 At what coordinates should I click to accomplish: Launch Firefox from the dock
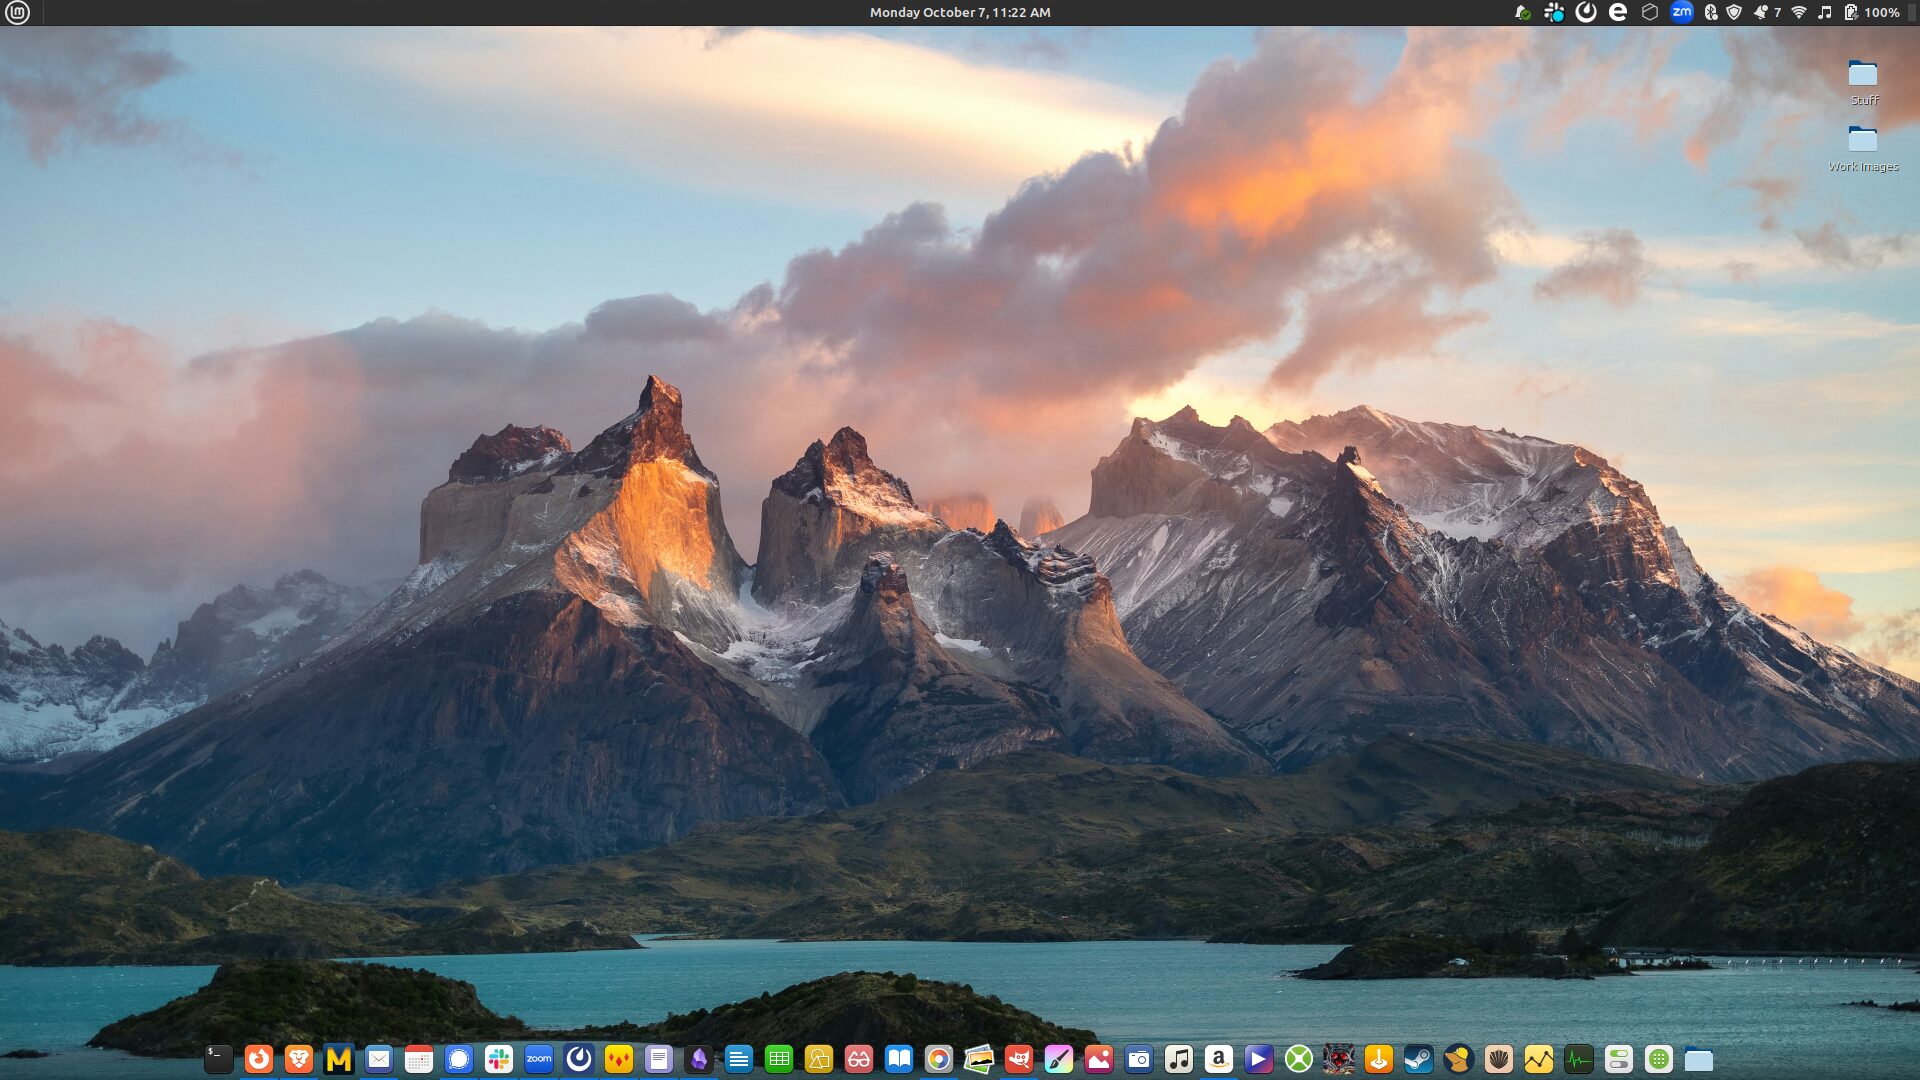point(259,1059)
